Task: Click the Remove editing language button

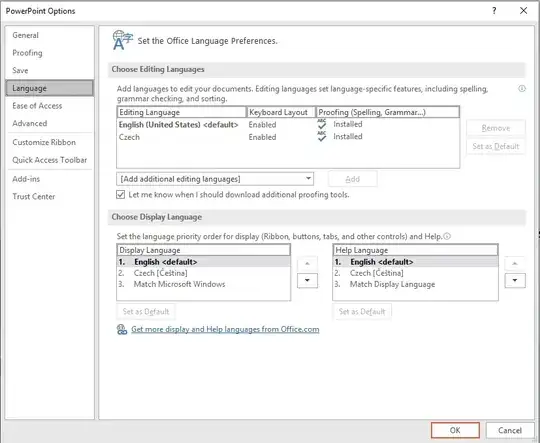Action: click(x=496, y=128)
